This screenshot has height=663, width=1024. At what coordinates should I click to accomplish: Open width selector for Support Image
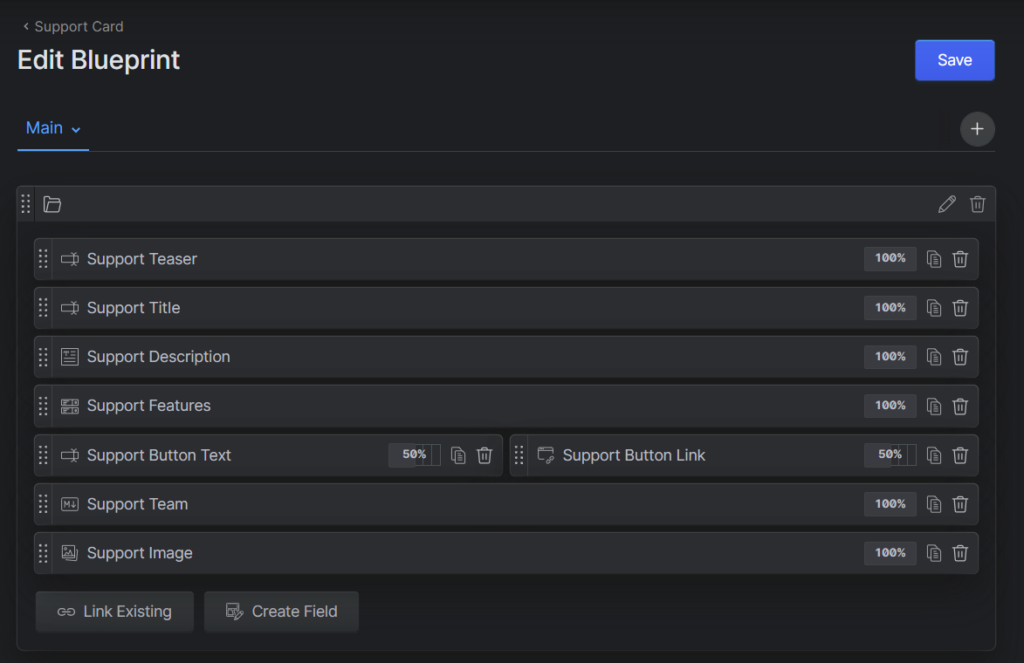890,553
